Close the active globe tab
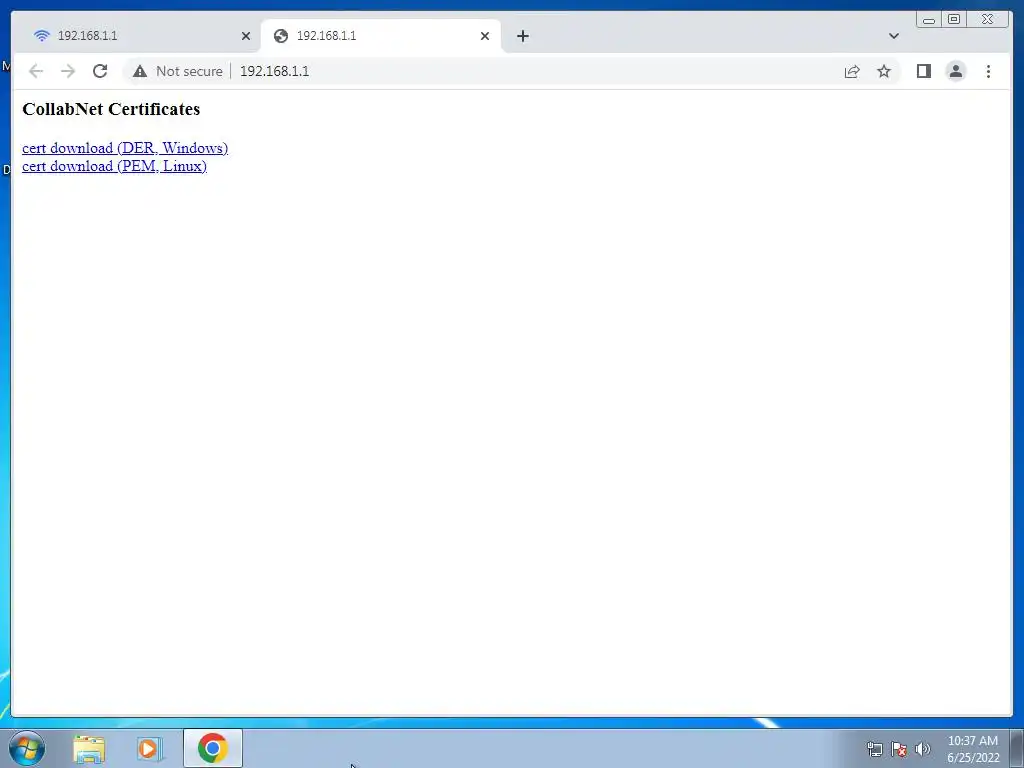The height and width of the screenshot is (768, 1024). click(x=485, y=36)
